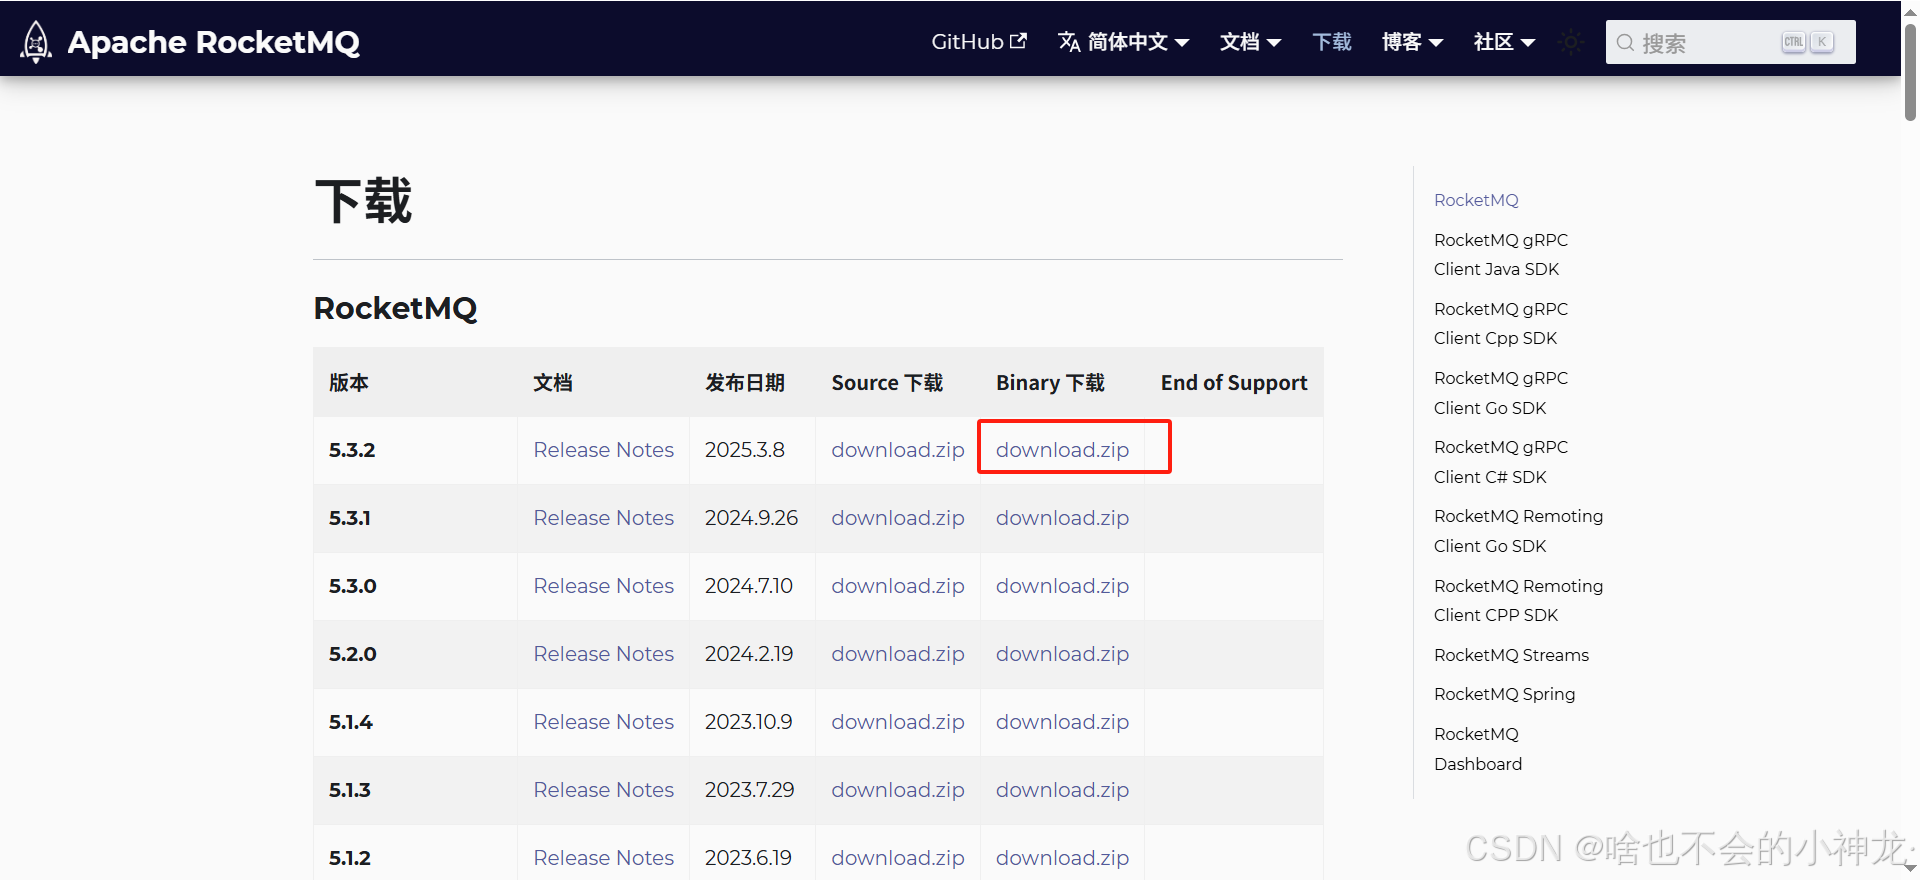
Task: Jump to RocketMQ Spring section
Action: pyautogui.click(x=1504, y=694)
